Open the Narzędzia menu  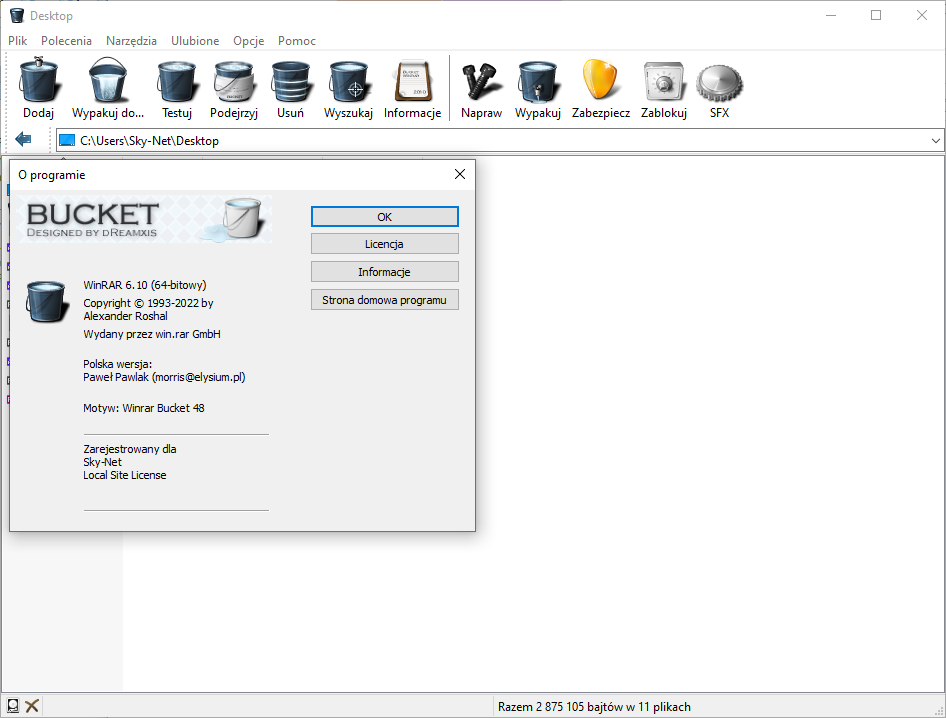click(132, 40)
